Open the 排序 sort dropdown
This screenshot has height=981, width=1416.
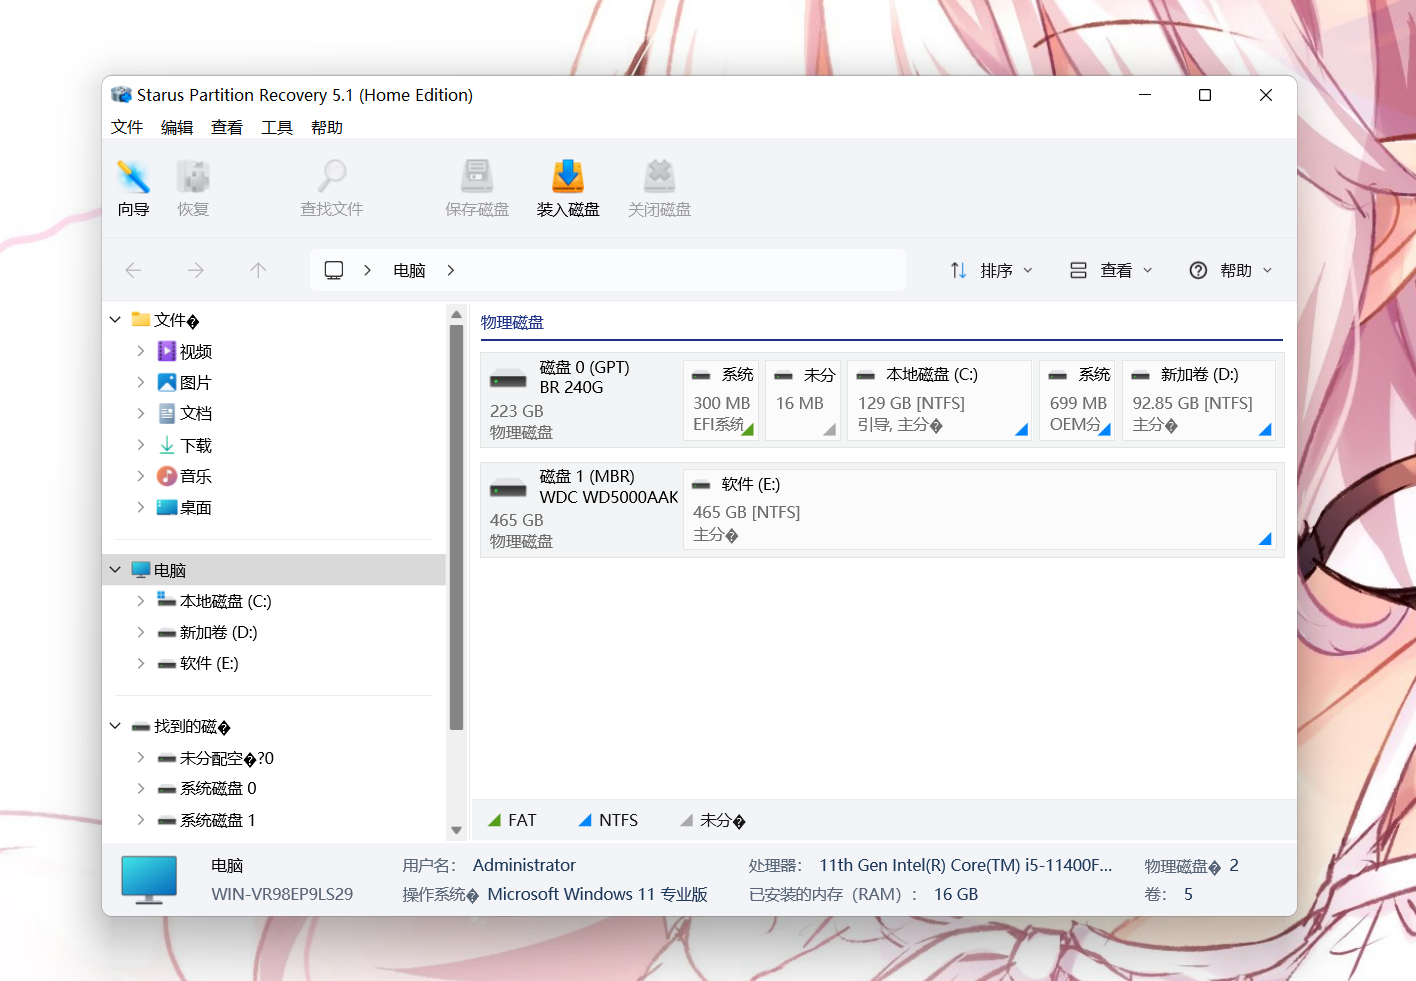[991, 270]
